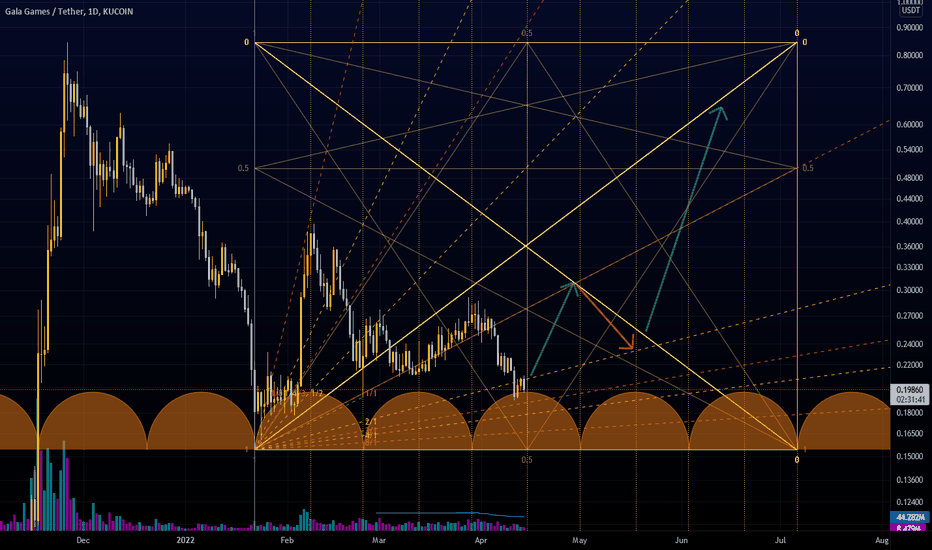Select the 1/2 Gann fan label
The height and width of the screenshot is (550, 932).
click(x=317, y=393)
